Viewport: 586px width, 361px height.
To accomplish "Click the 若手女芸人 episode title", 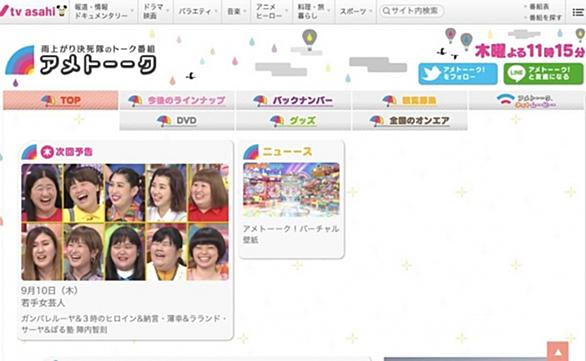I will point(43,303).
